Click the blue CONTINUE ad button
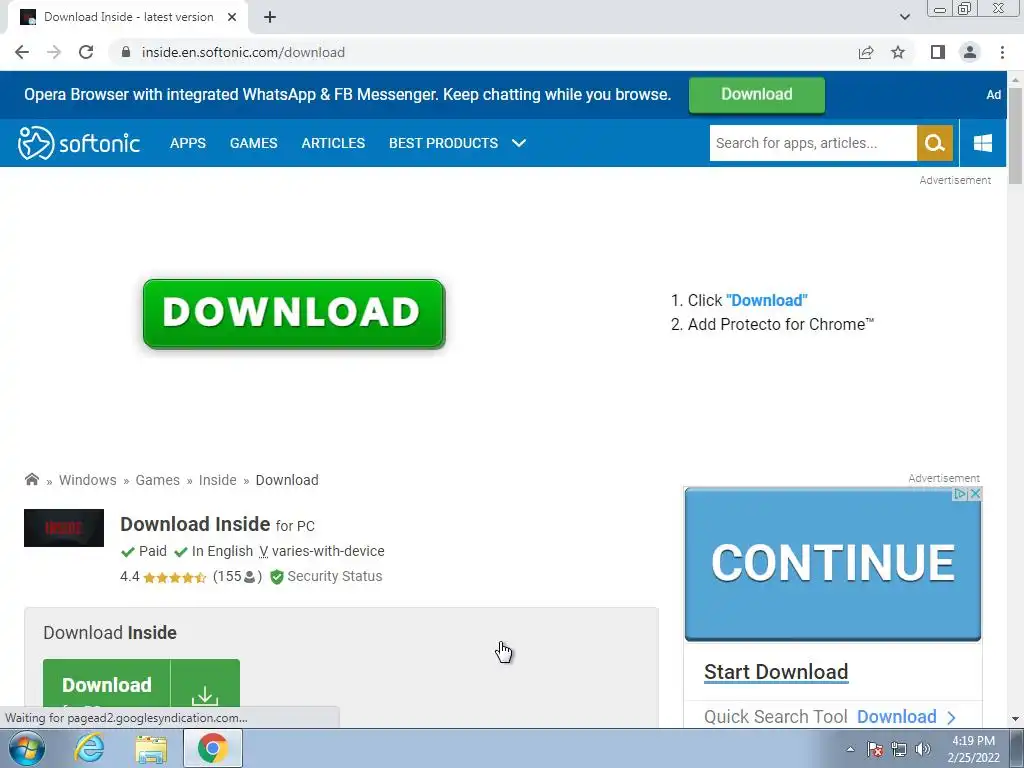The width and height of the screenshot is (1024, 768). pyautogui.click(x=833, y=564)
